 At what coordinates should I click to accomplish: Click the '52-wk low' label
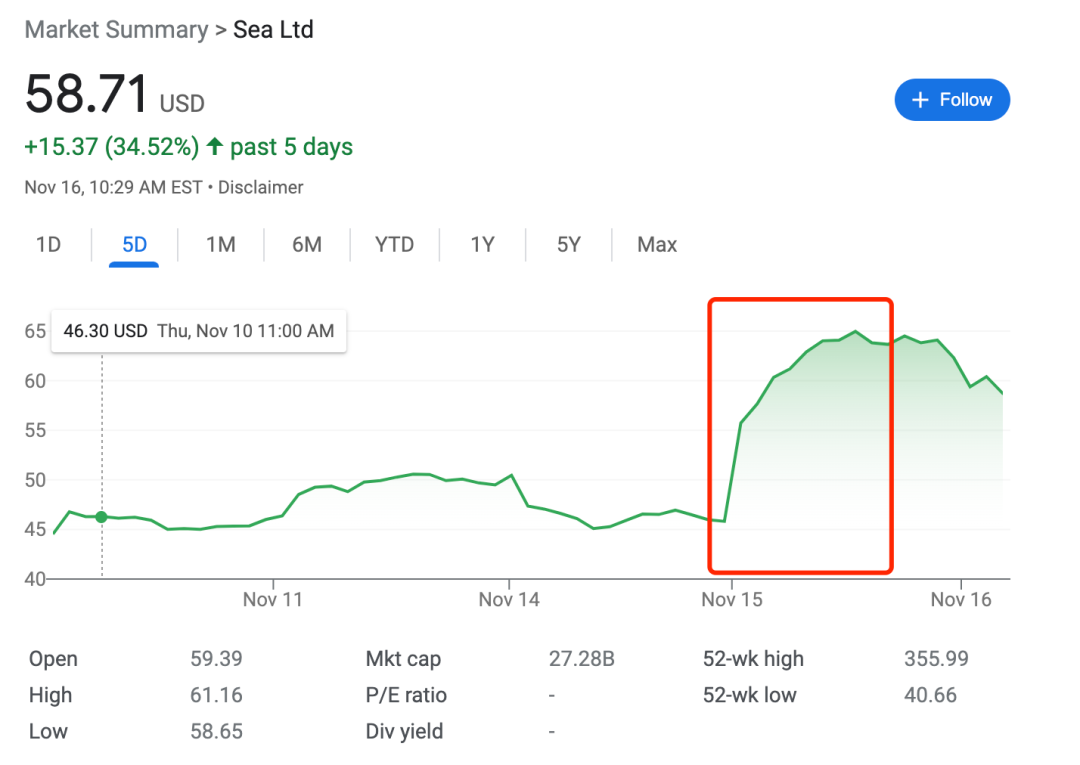(750, 695)
